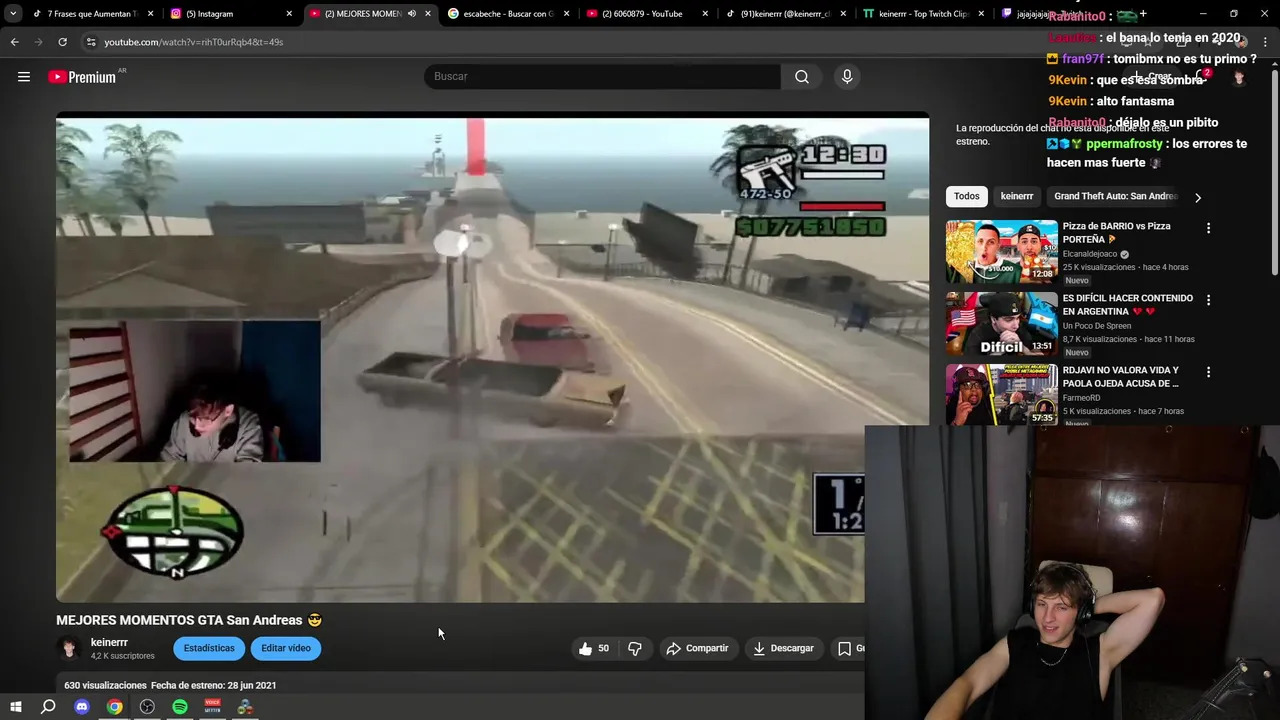1280x720 pixels.
Task: Switch to 6060879 - YouTube tab
Action: click(x=642, y=14)
